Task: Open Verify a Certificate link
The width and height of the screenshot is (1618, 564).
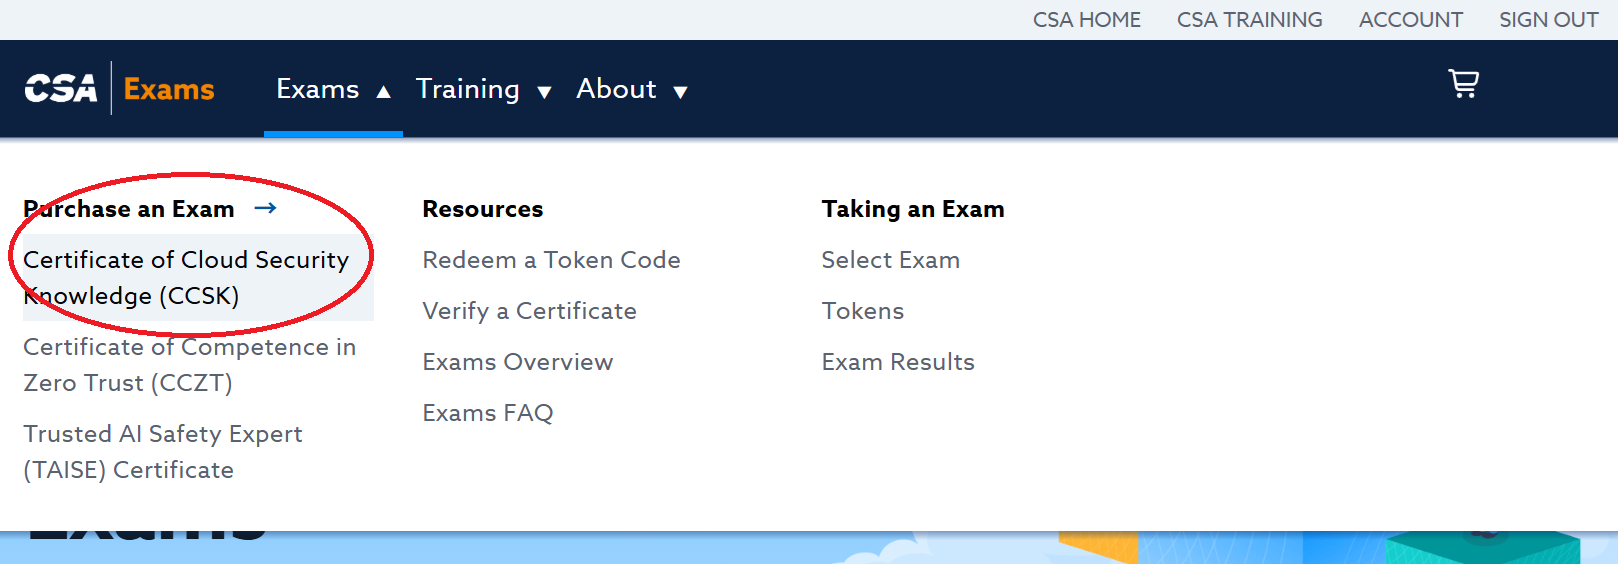Action: 529,311
